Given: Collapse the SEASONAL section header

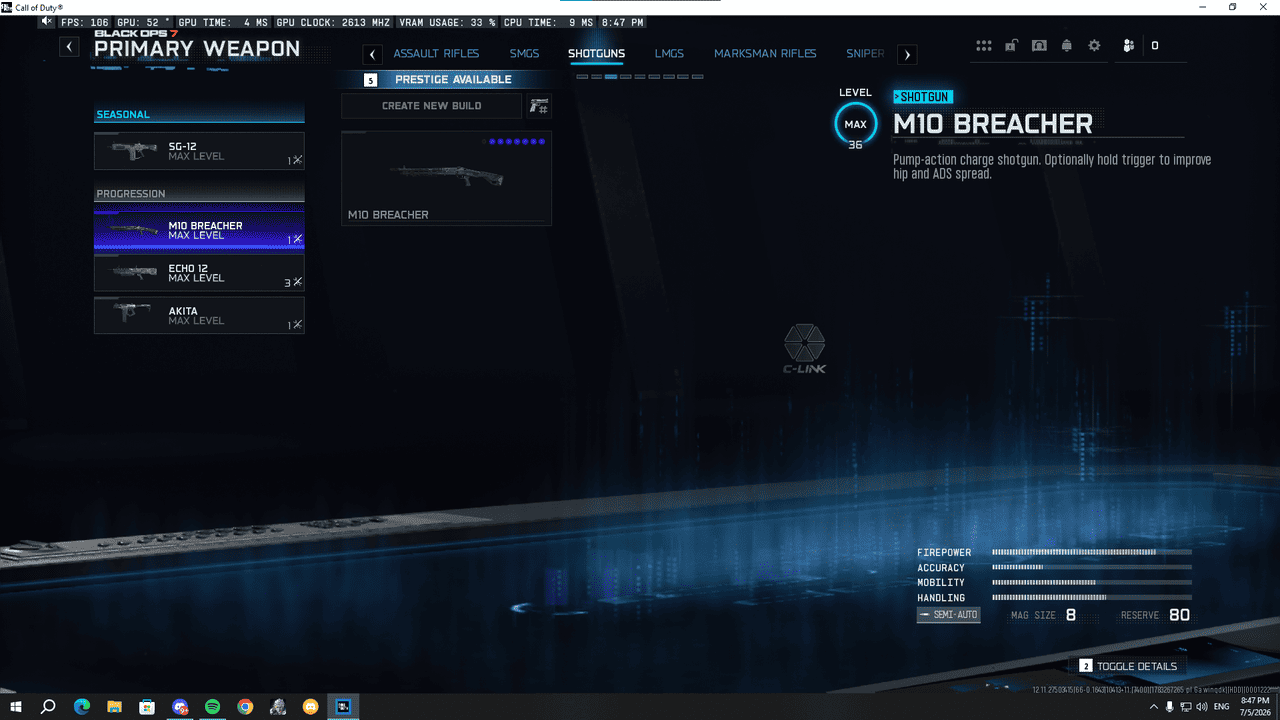Looking at the screenshot, I should [199, 115].
